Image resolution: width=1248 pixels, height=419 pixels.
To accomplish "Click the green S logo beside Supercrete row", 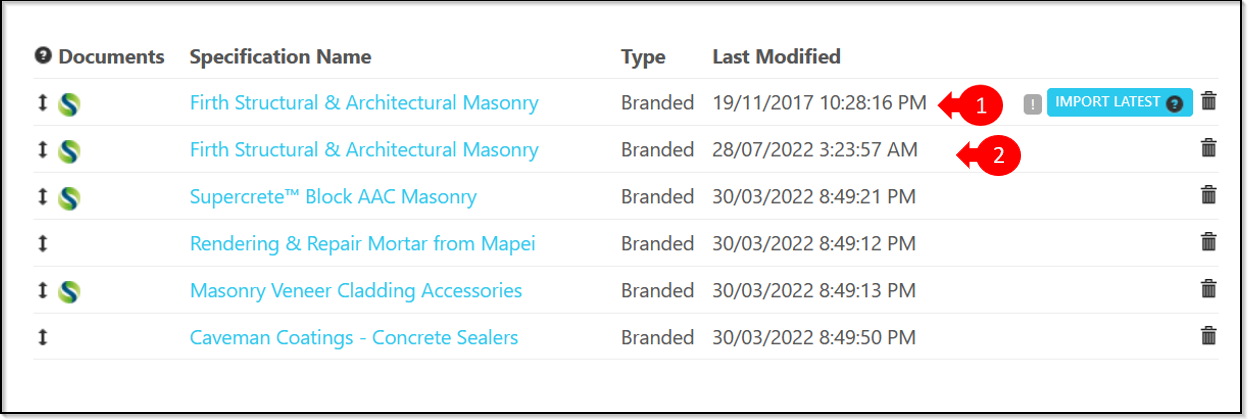I will [69, 197].
